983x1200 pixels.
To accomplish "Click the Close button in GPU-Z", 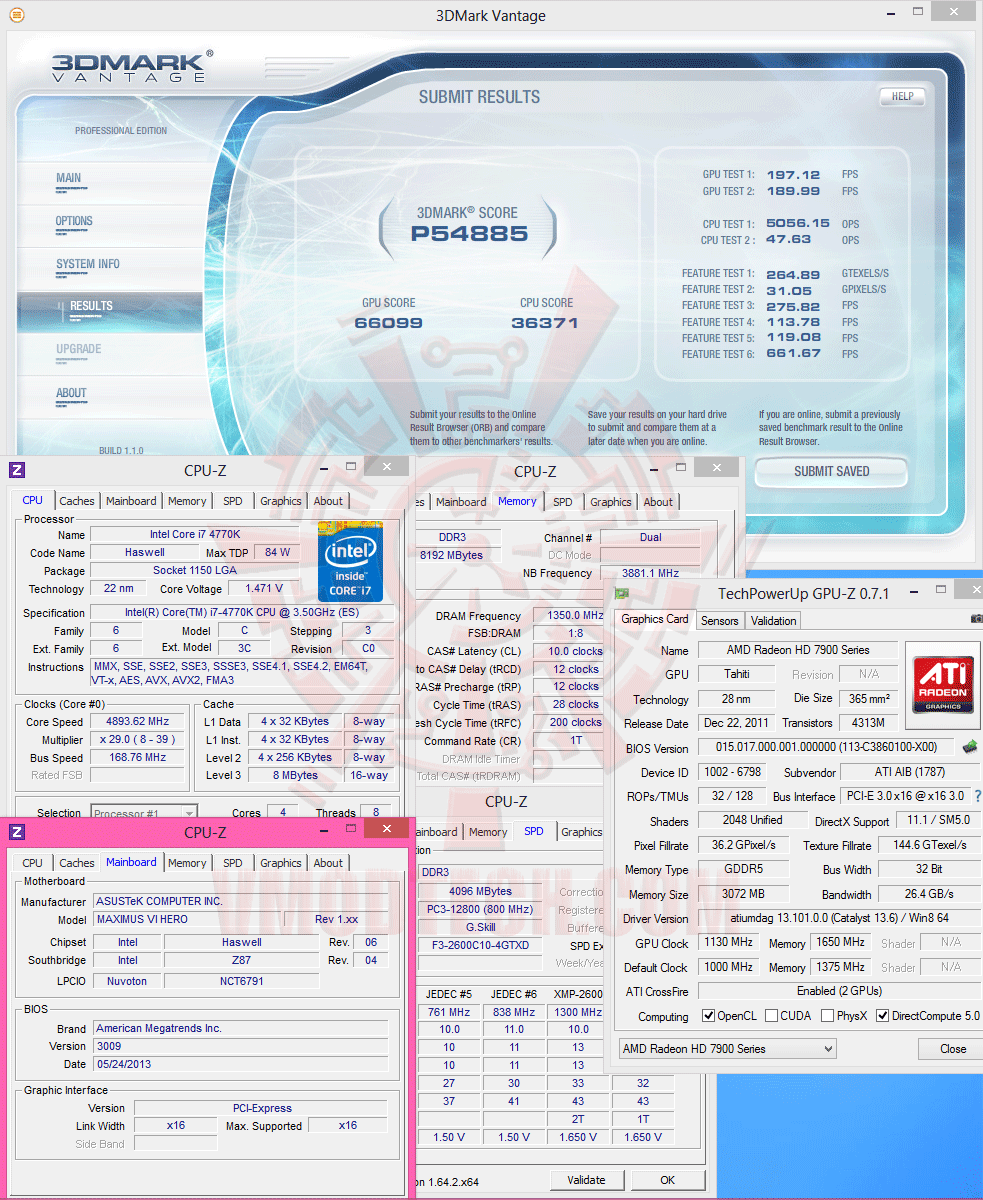I will click(953, 1049).
